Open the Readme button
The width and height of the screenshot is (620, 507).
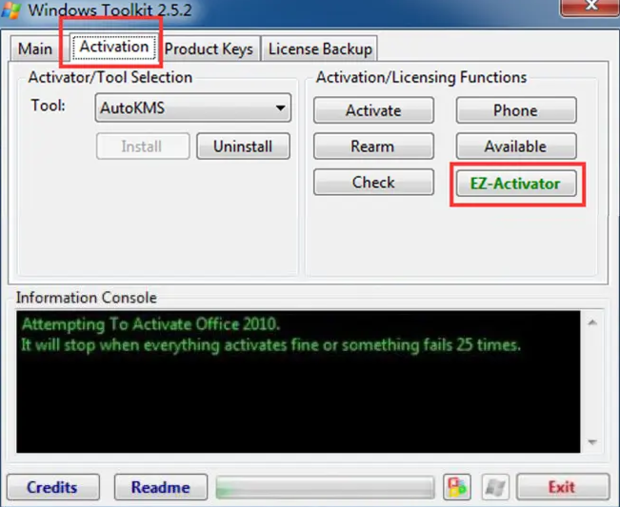click(161, 487)
